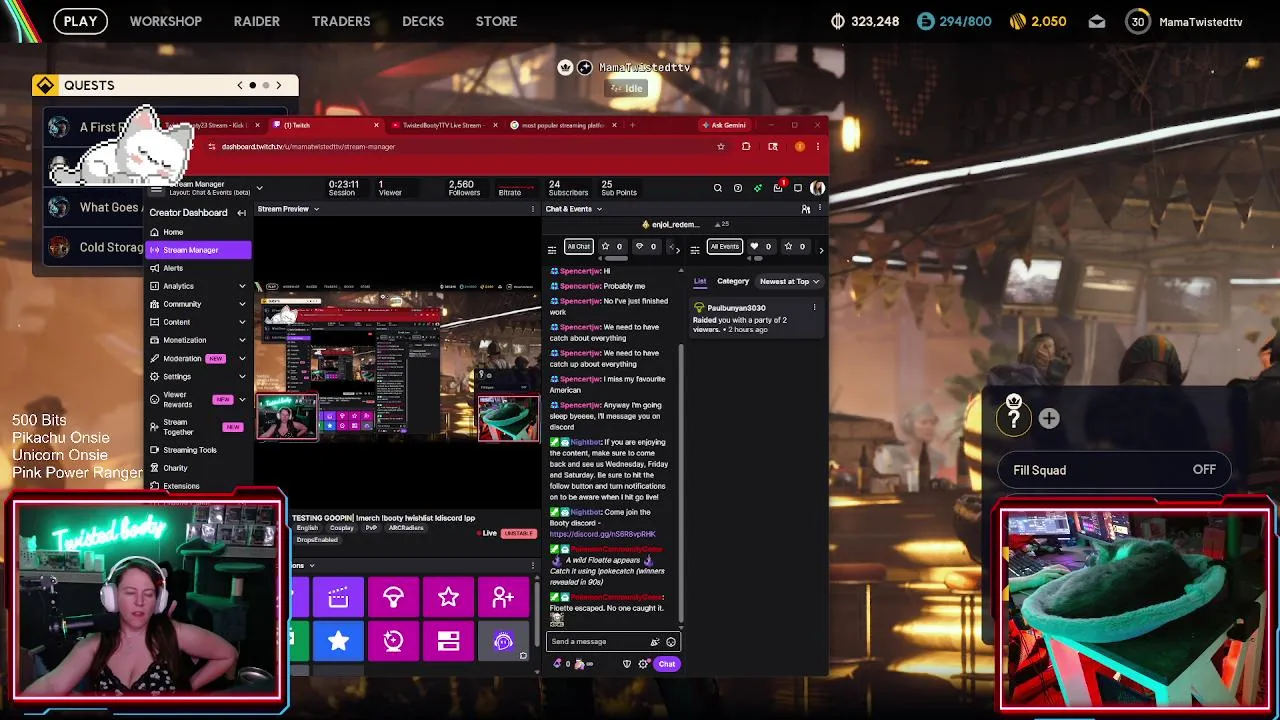Click the cat bed camera overlay thumbnail
Image resolution: width=1280 pixels, height=720 pixels.
click(x=1135, y=609)
